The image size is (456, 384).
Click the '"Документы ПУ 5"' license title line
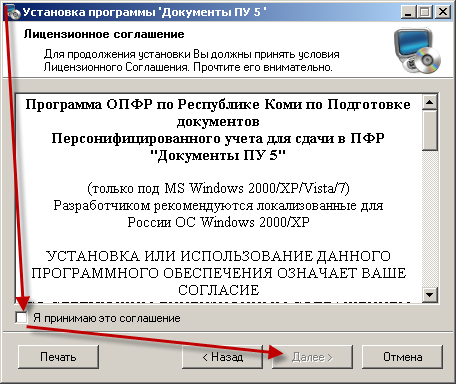(218, 155)
